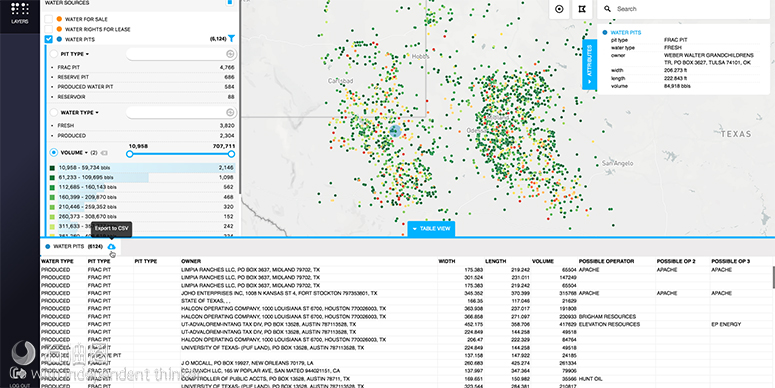
Task: Select the Volume radio button
Action: pos(54,153)
